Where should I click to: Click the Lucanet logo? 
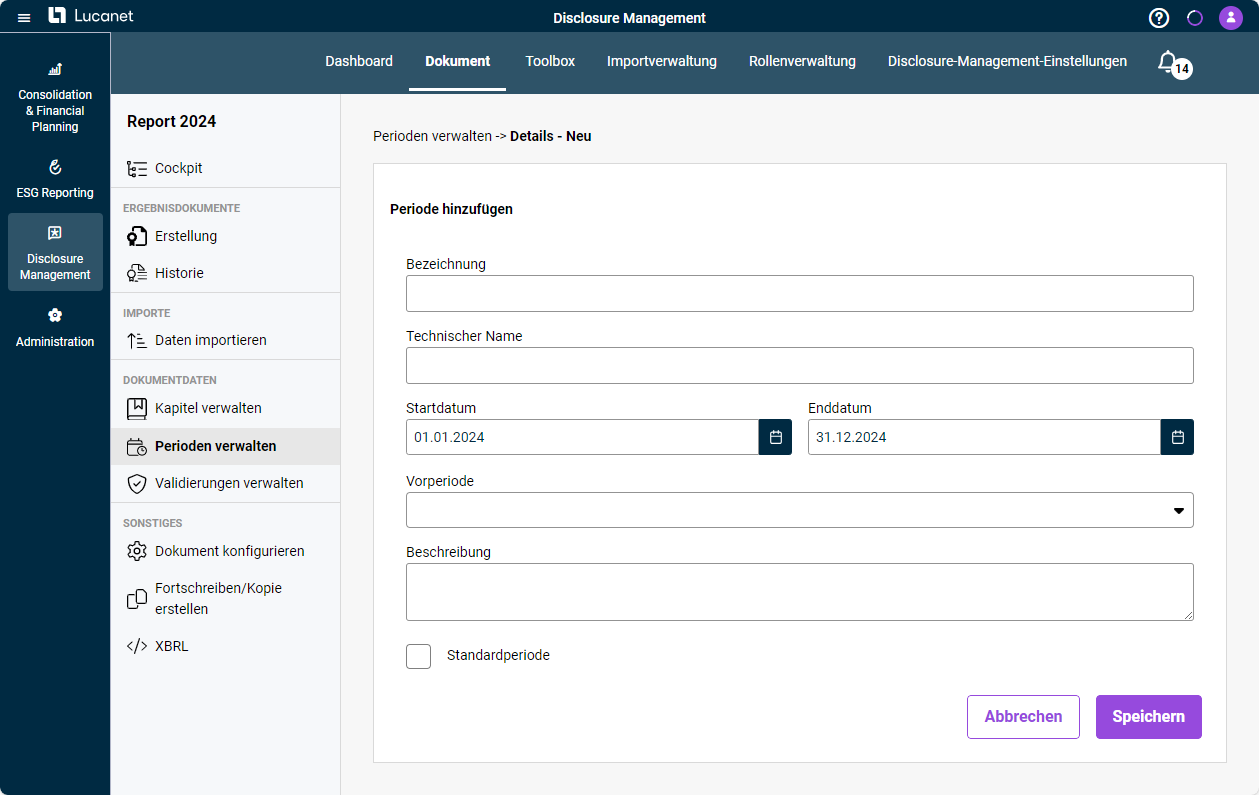91,16
